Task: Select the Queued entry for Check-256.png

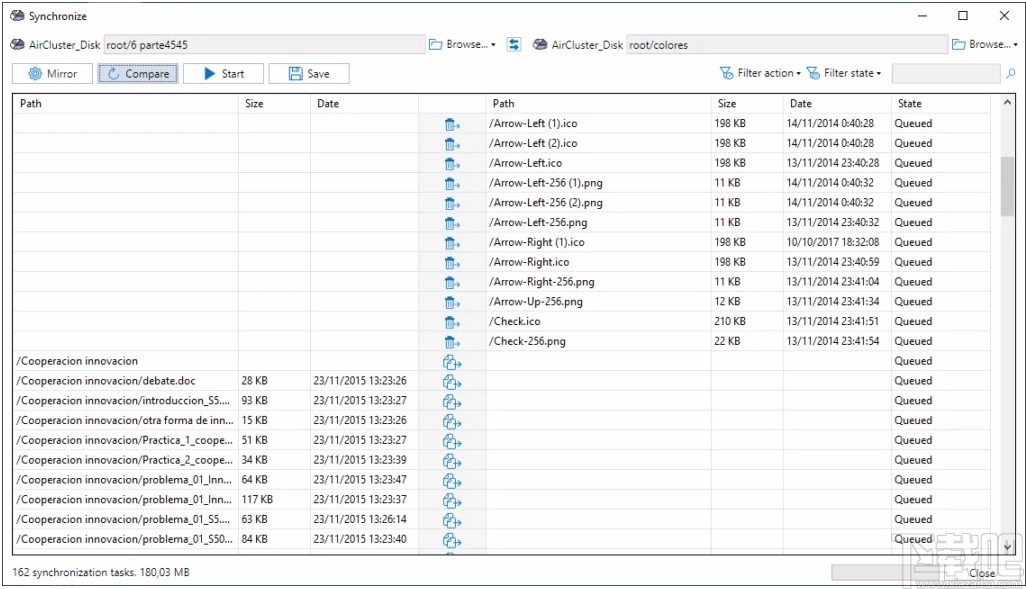Action: [x=913, y=341]
